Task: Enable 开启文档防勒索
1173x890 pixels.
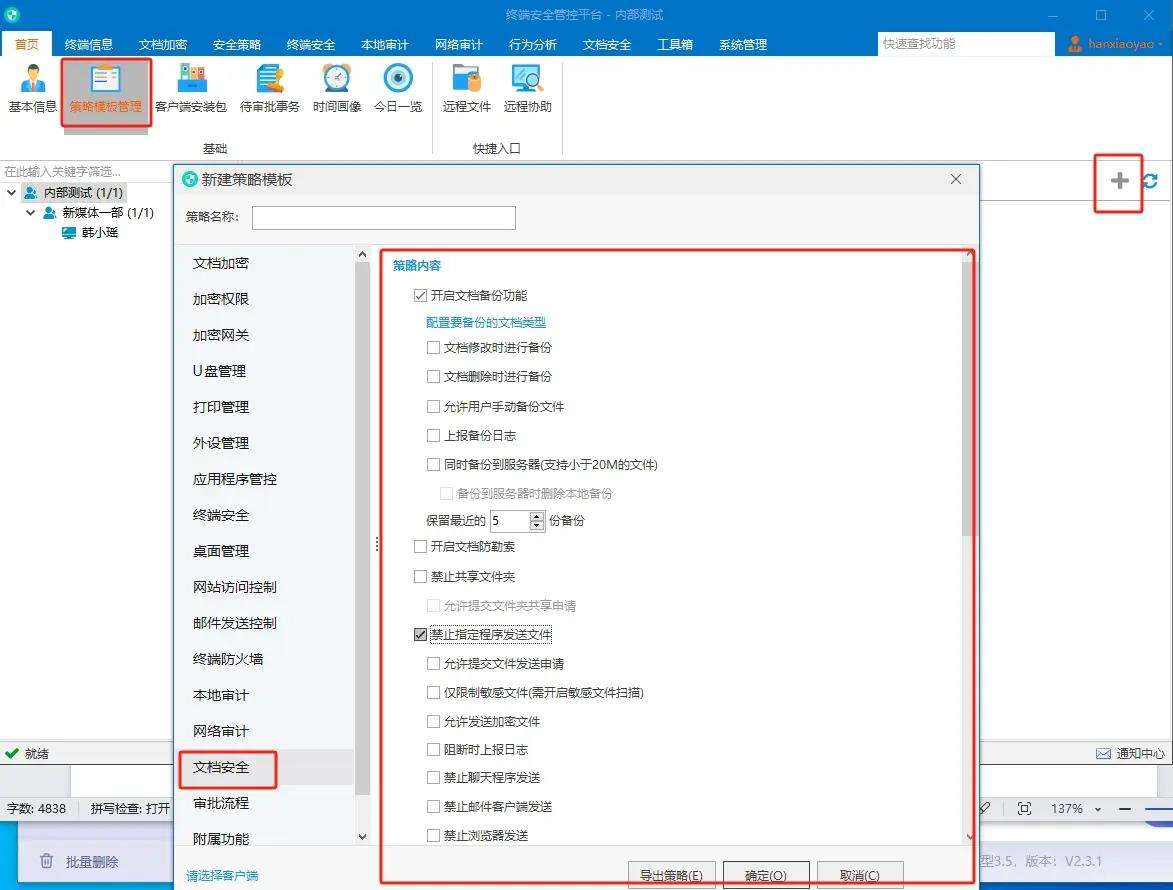Action: click(x=420, y=547)
